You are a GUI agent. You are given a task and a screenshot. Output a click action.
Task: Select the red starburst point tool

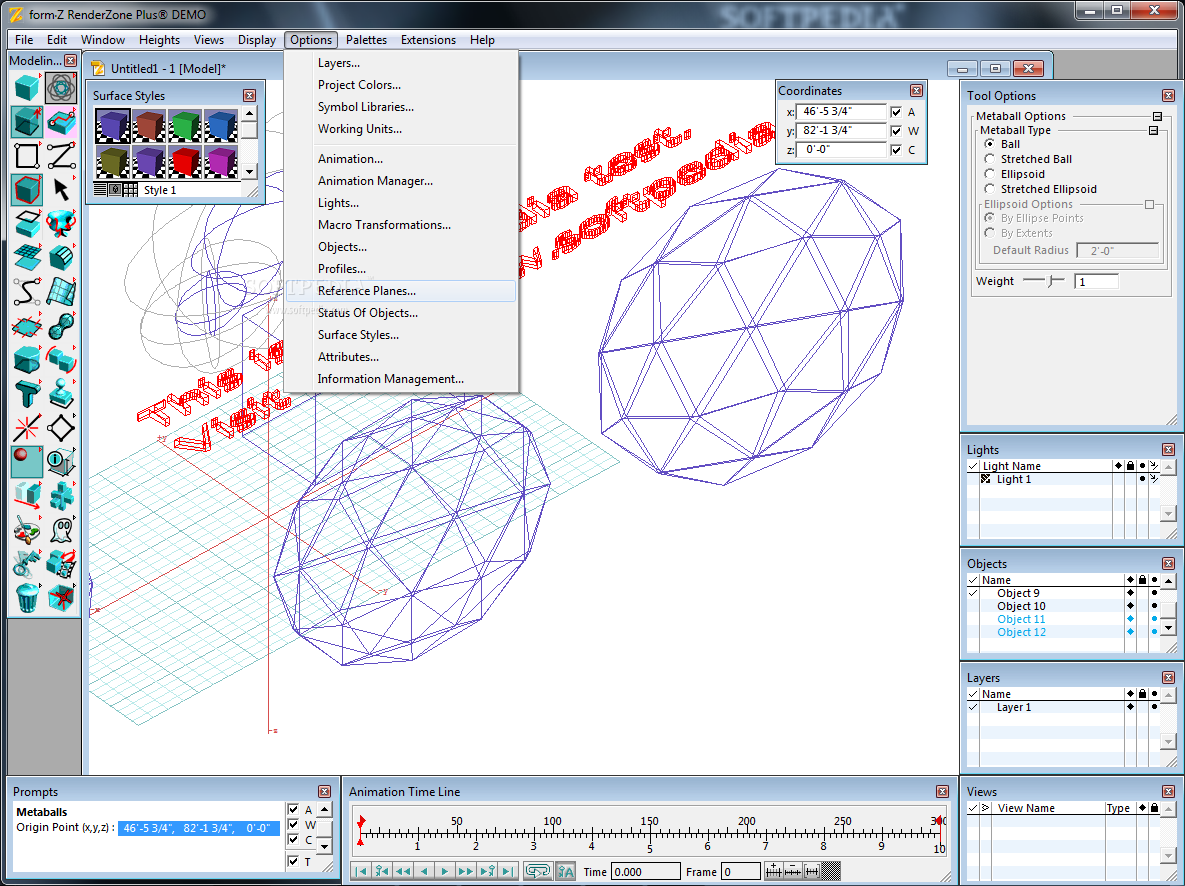coord(27,428)
